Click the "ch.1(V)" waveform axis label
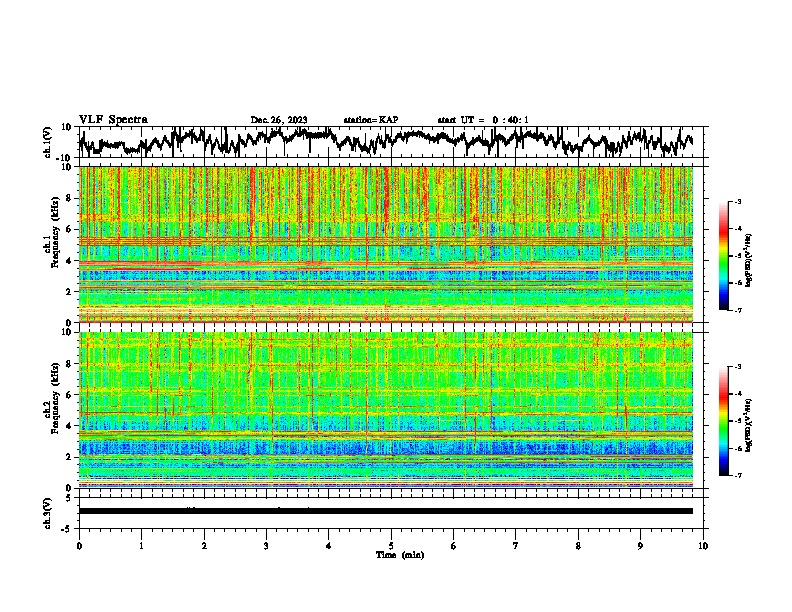The image size is (792, 612). click(x=48, y=143)
